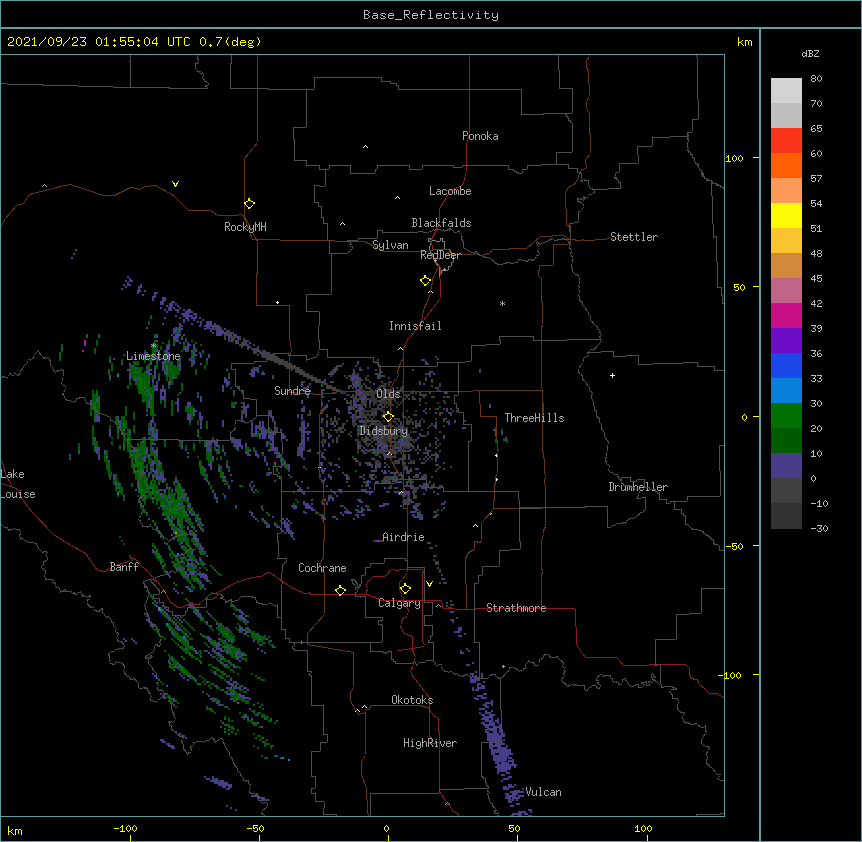Click the Strathmore label
This screenshot has height=842, width=862.
click(516, 608)
